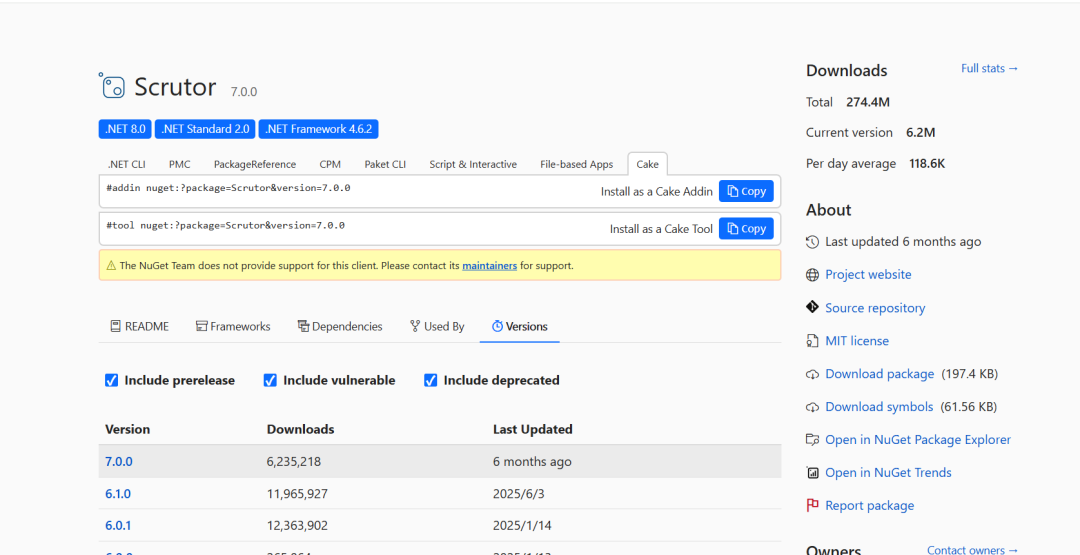Click the Report package link
Screen dimensions: 1080x555
[869, 505]
